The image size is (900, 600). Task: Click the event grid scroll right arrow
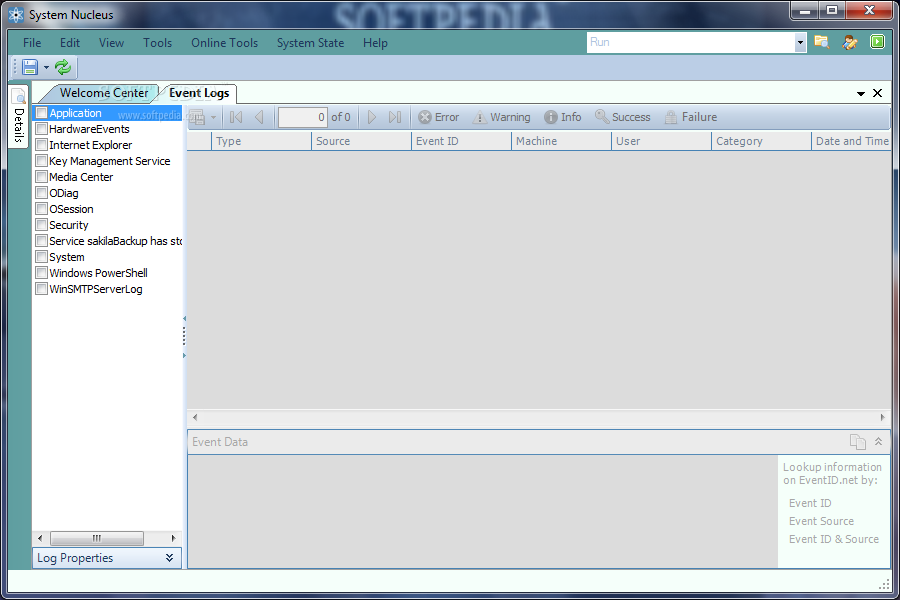click(883, 417)
